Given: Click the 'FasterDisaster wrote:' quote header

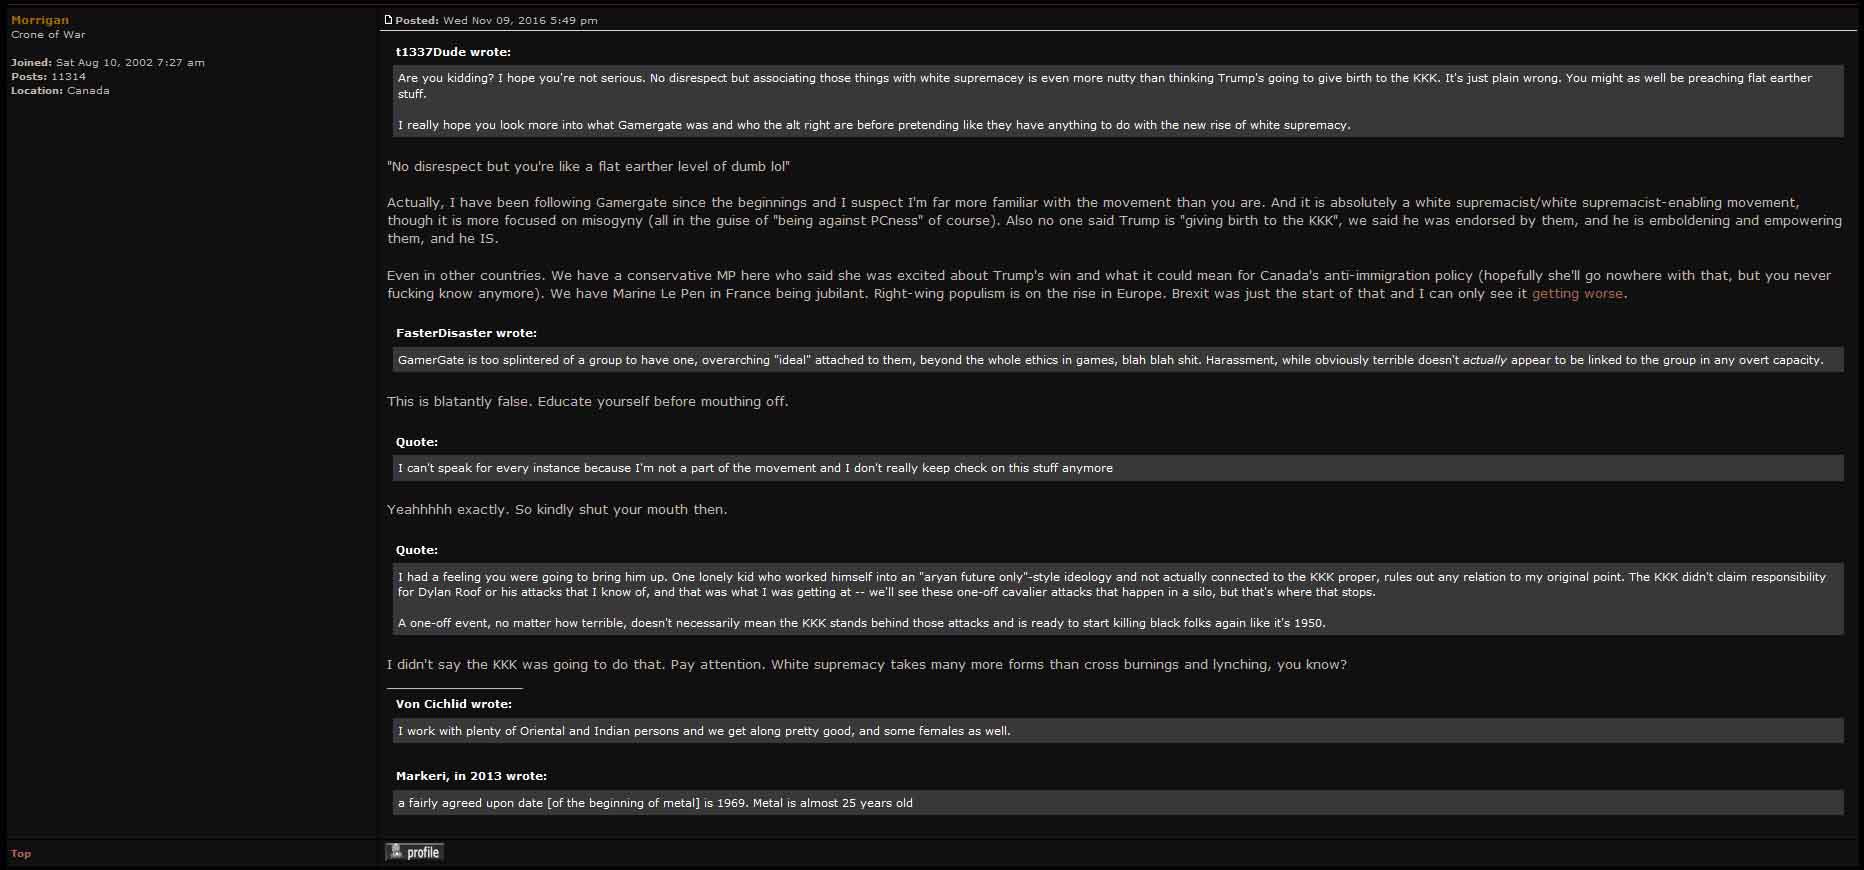Looking at the screenshot, I should (466, 333).
